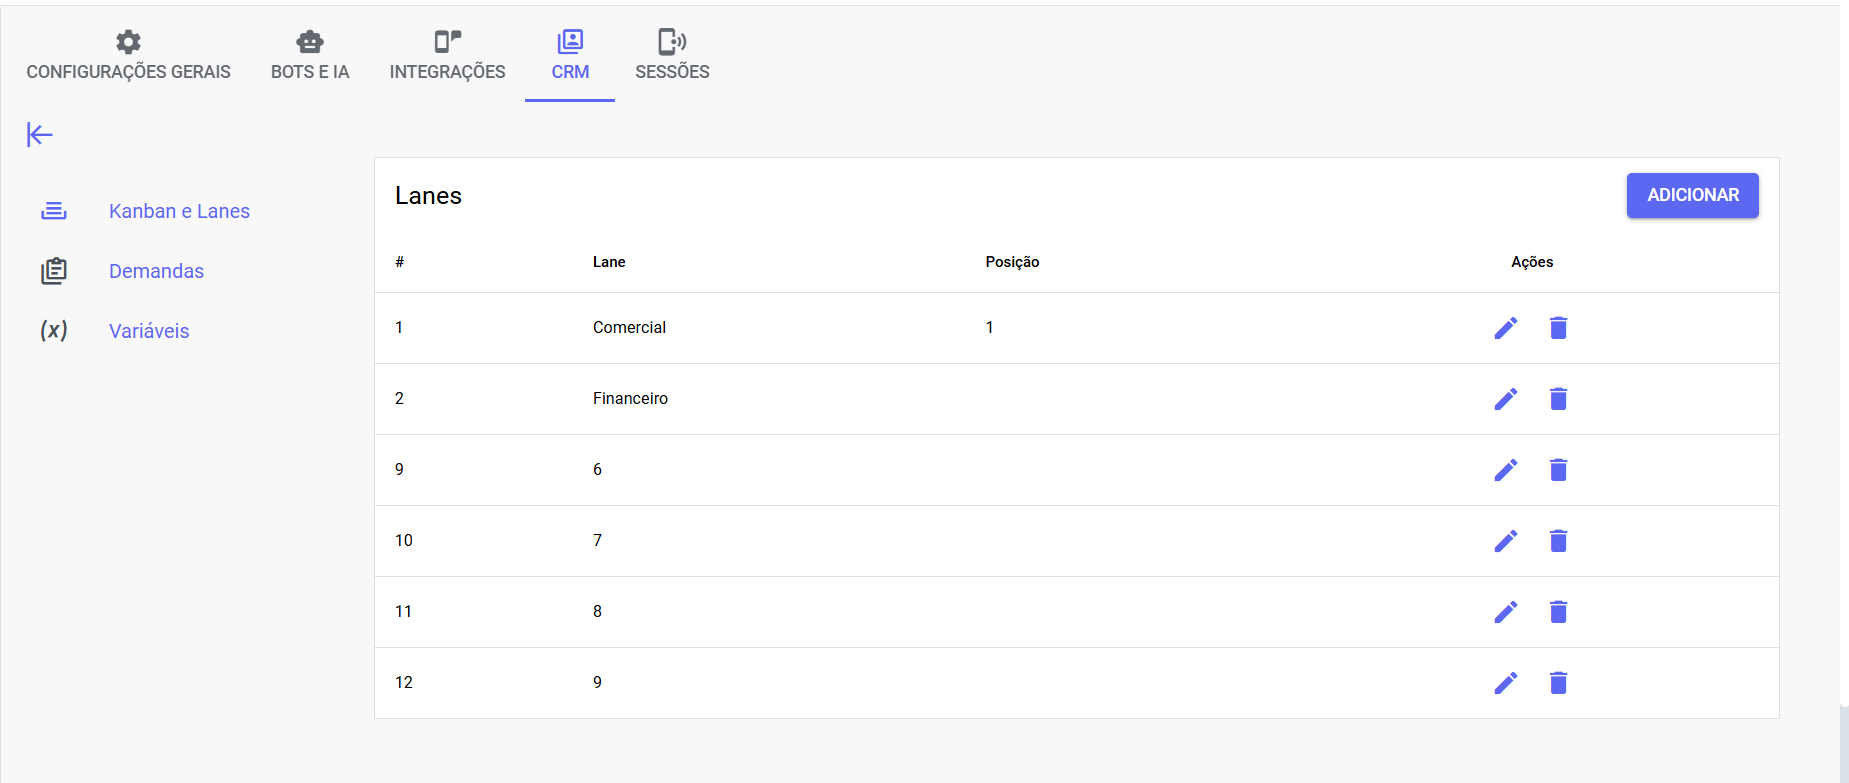Trash the lane in row 11

(x=1558, y=612)
